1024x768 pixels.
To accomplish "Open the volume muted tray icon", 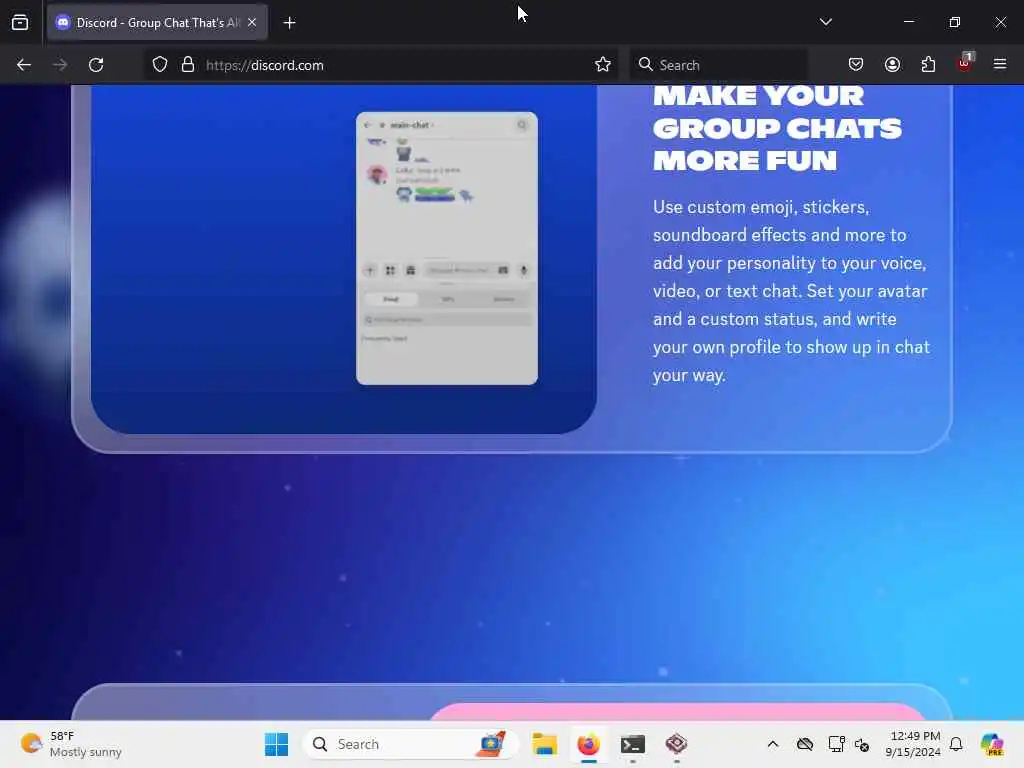I will coord(862,744).
